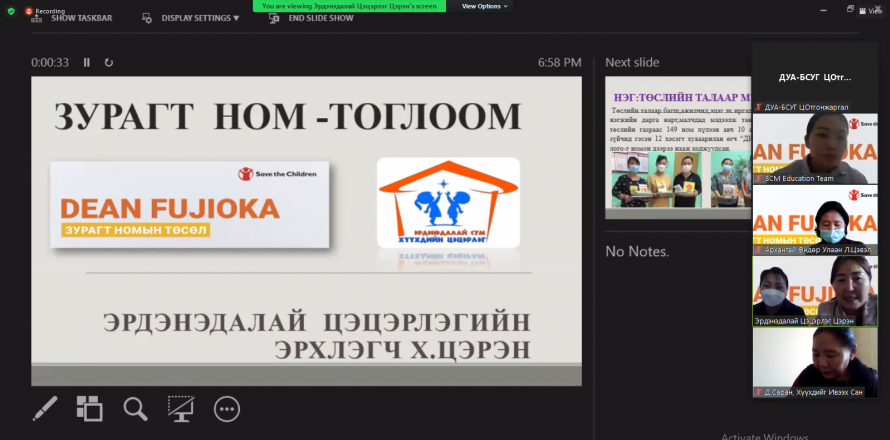Click the window minimize button at top right
Screen dimensions: 890x440
825,9
